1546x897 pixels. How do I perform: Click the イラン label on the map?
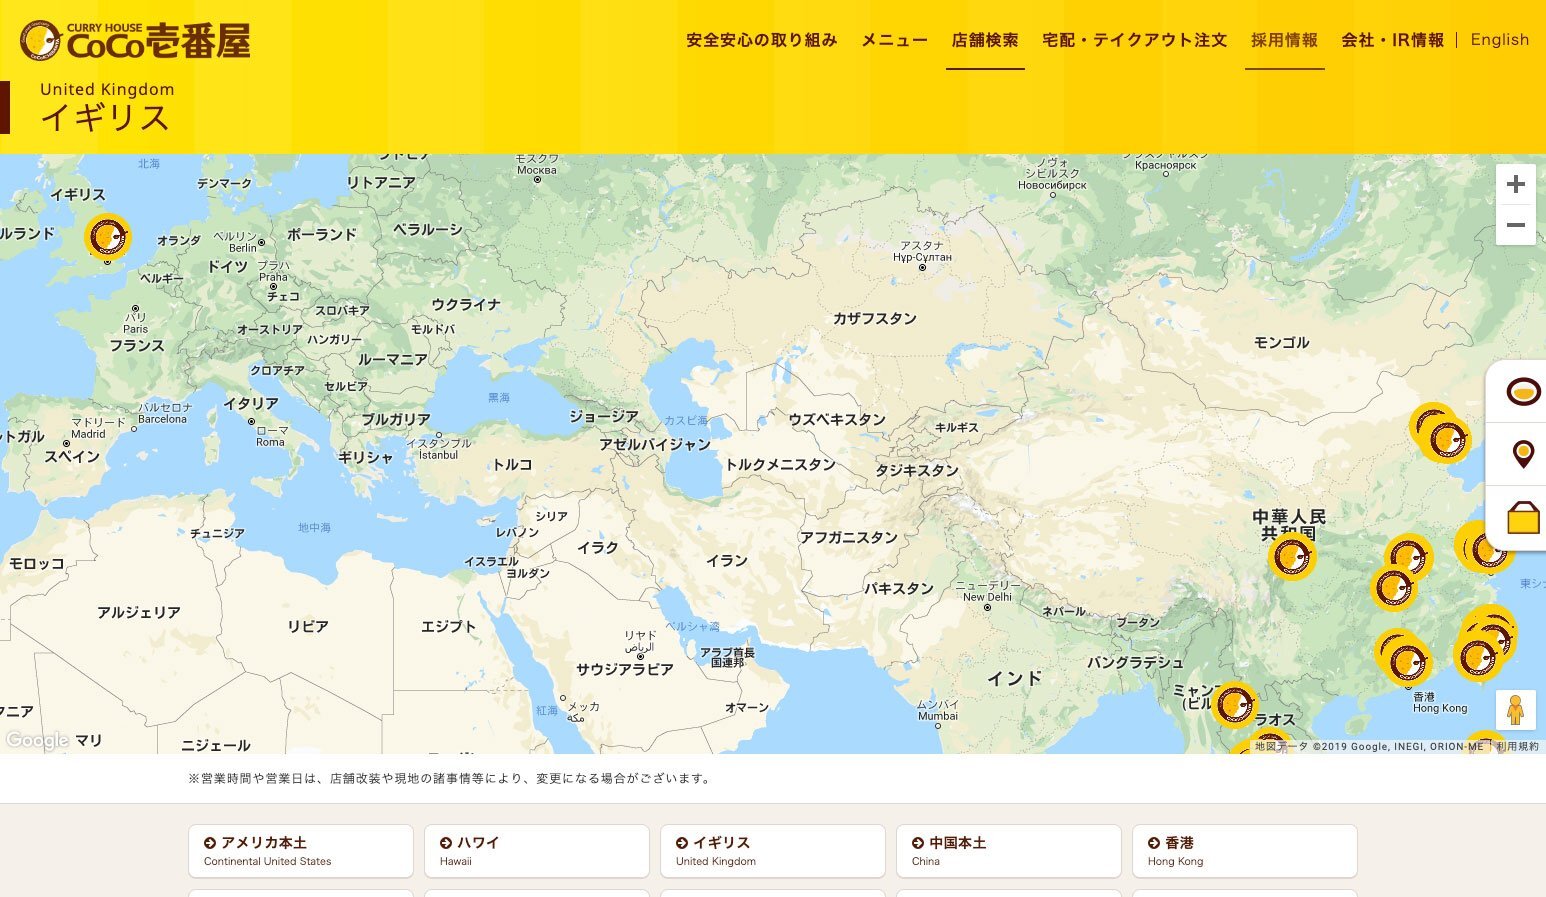coord(727,560)
